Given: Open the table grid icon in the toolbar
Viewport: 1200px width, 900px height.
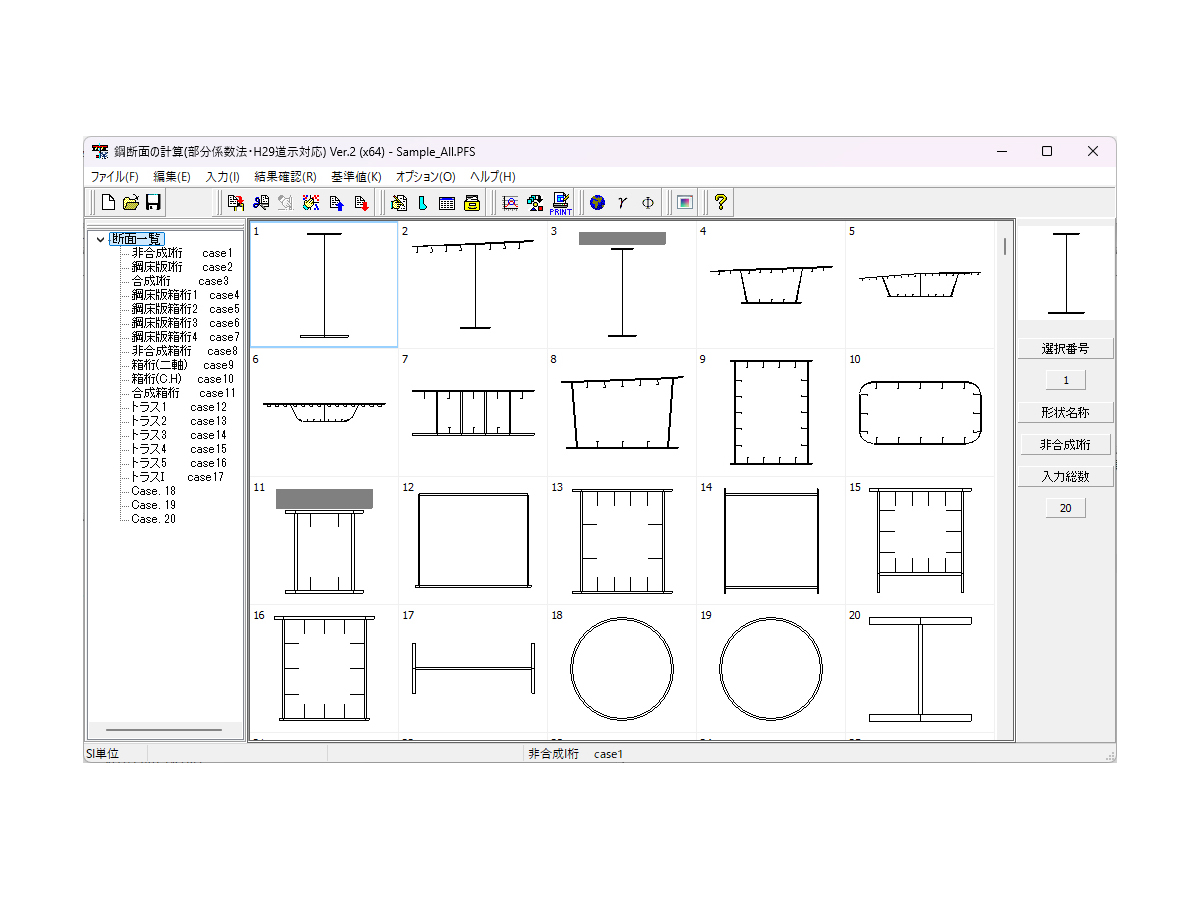Looking at the screenshot, I should 447,203.
